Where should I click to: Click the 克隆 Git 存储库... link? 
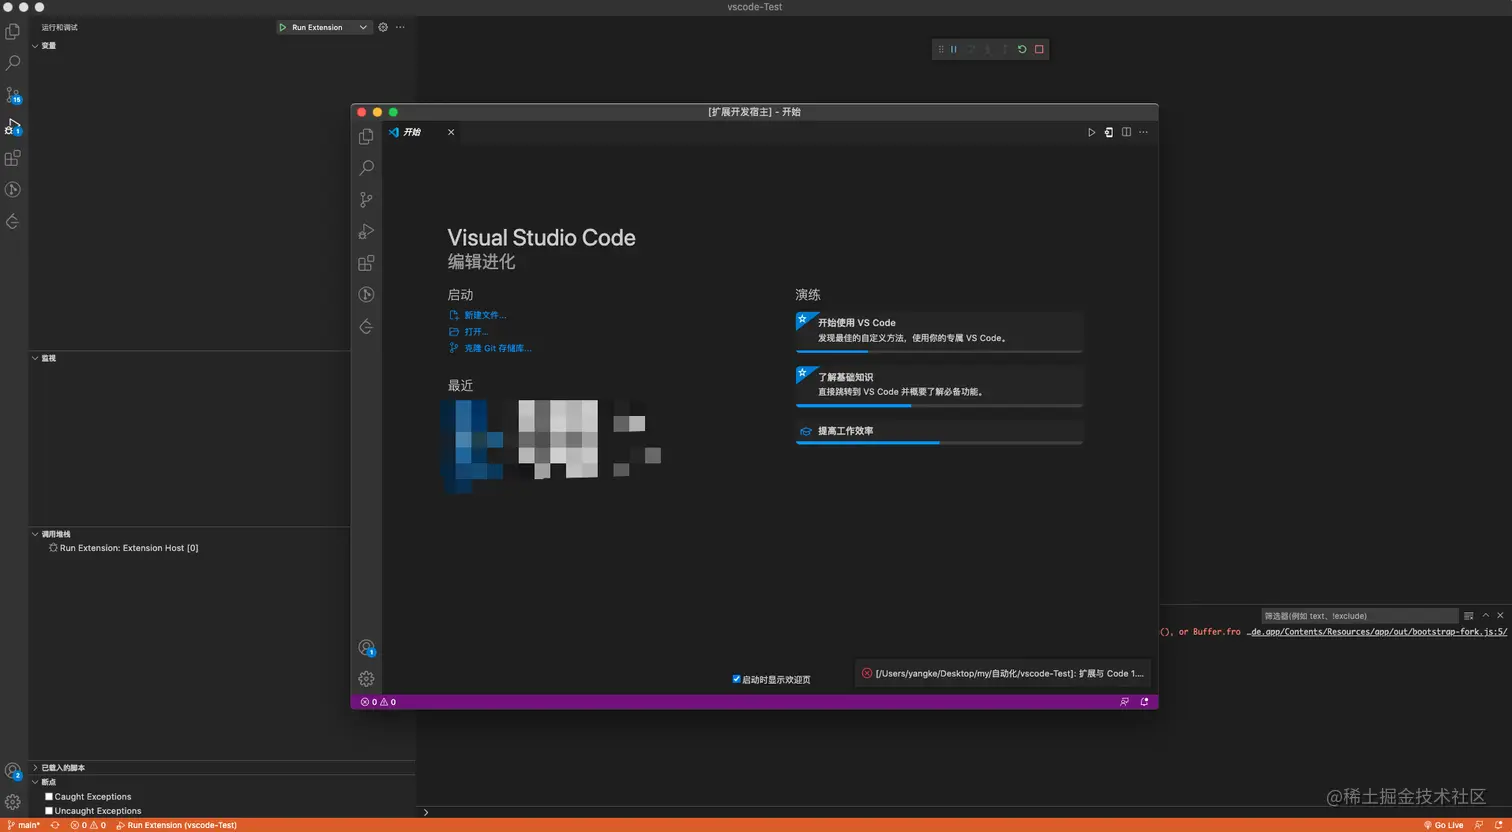tap(498, 348)
